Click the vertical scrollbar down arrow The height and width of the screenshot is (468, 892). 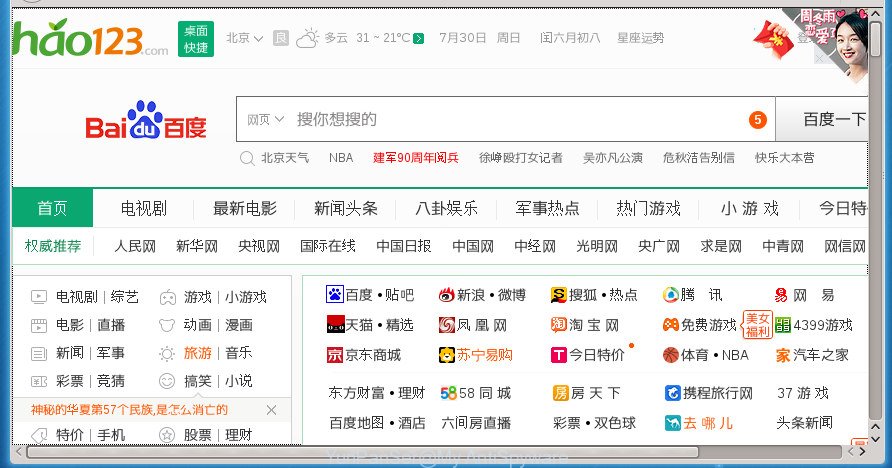pyautogui.click(x=875, y=439)
